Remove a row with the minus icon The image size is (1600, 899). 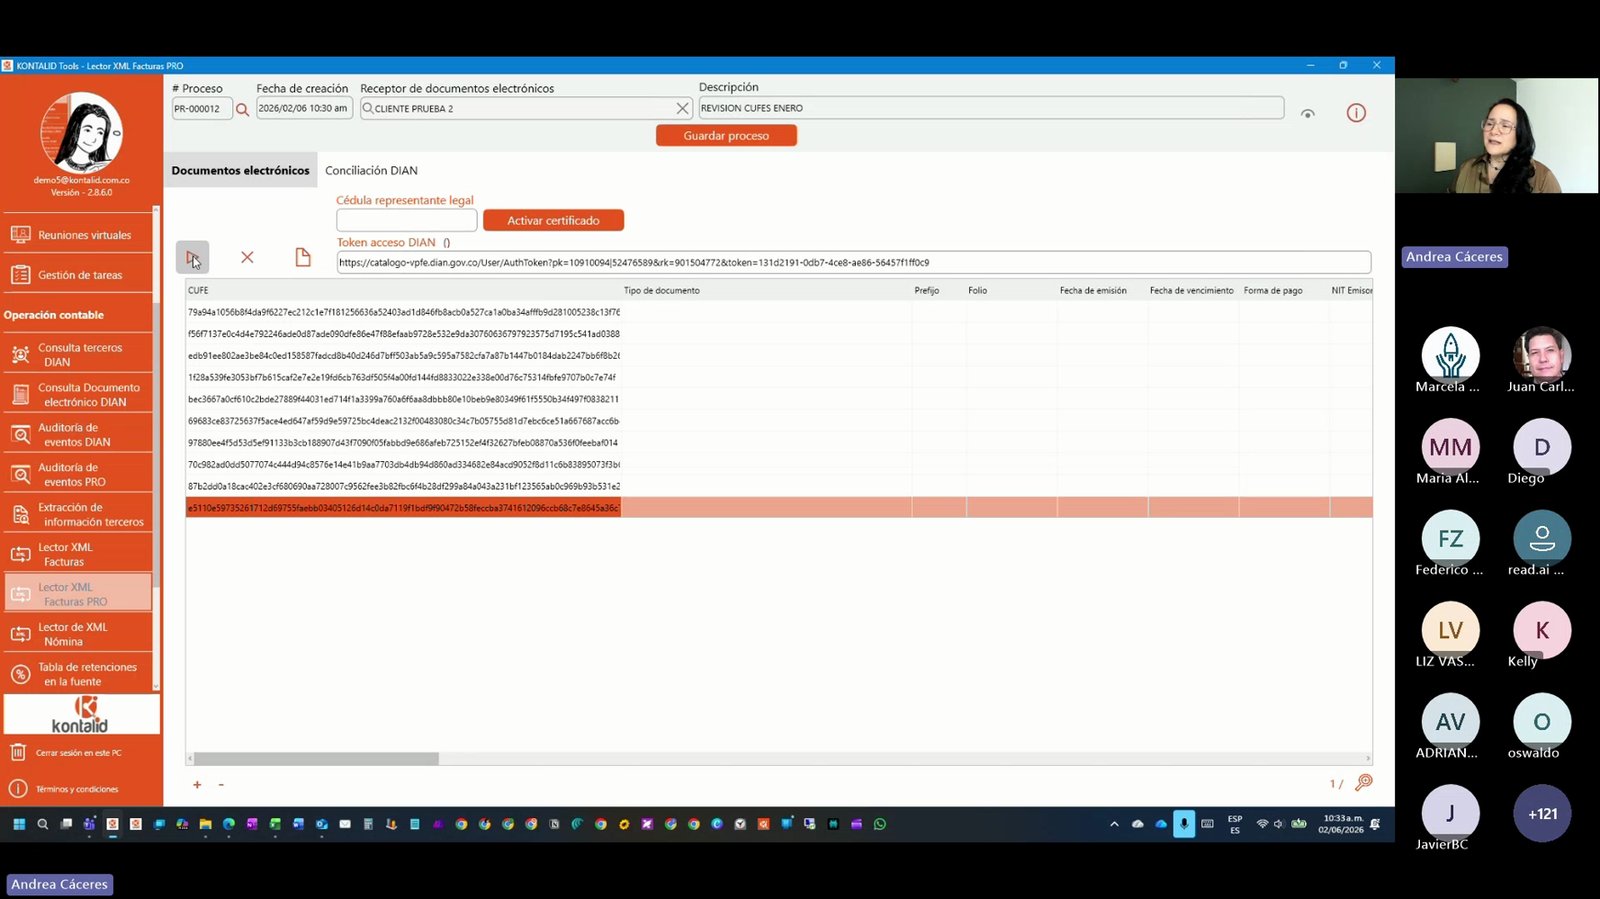(x=221, y=785)
